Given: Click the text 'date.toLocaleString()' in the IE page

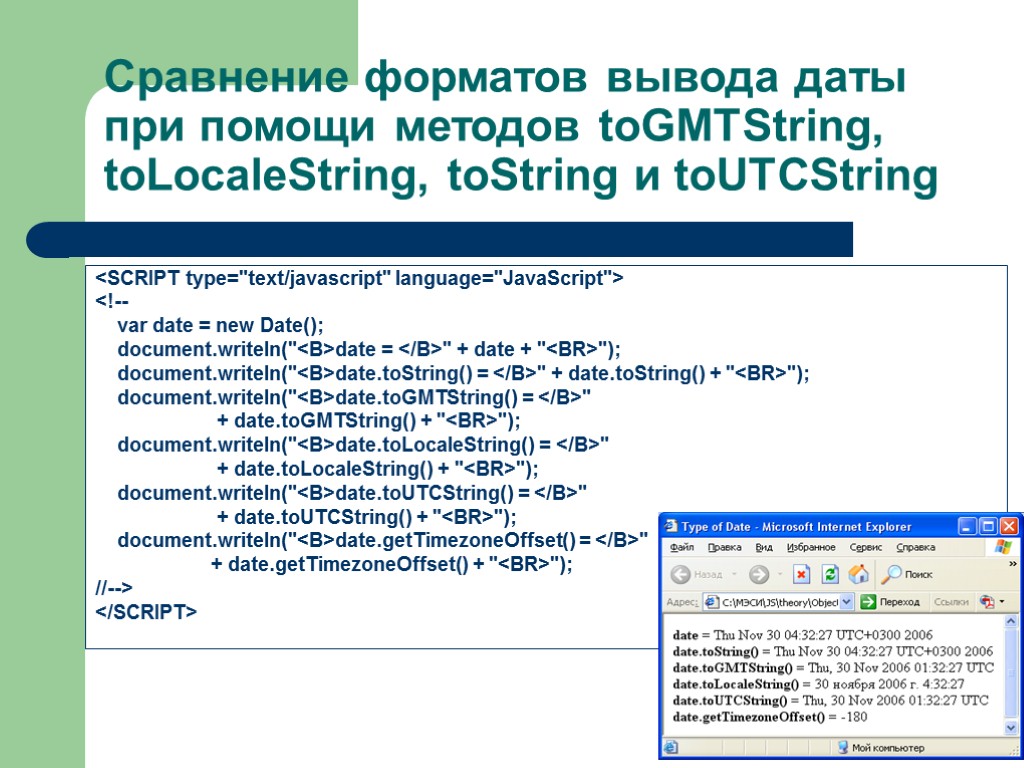Looking at the screenshot, I should point(736,684).
